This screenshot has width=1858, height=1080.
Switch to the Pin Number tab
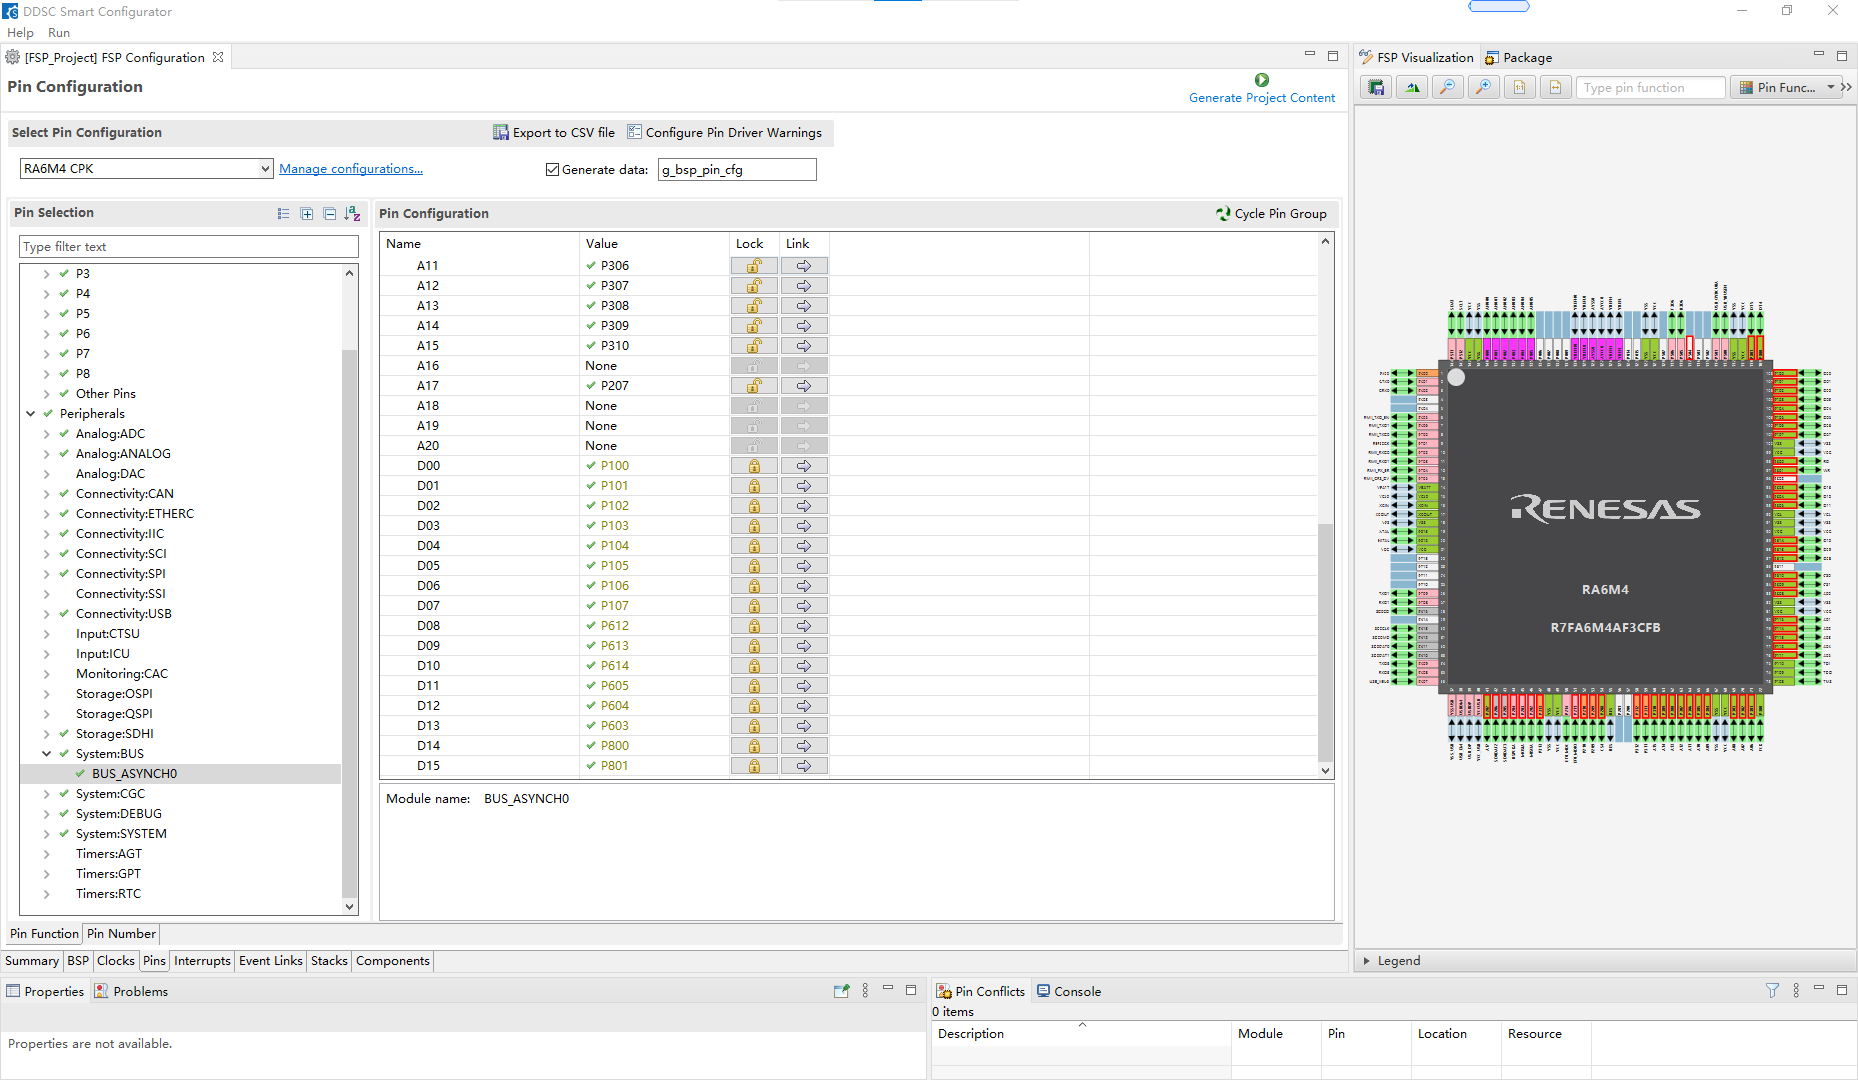121,934
